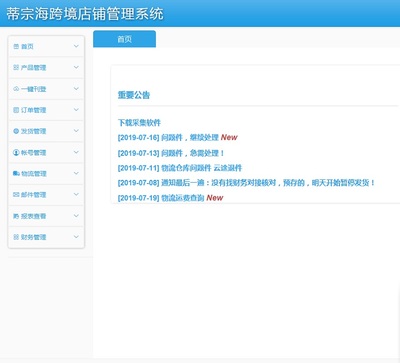Open the 帐号管理 menu label
Viewport: 400px width, 363px height.
coord(33,153)
